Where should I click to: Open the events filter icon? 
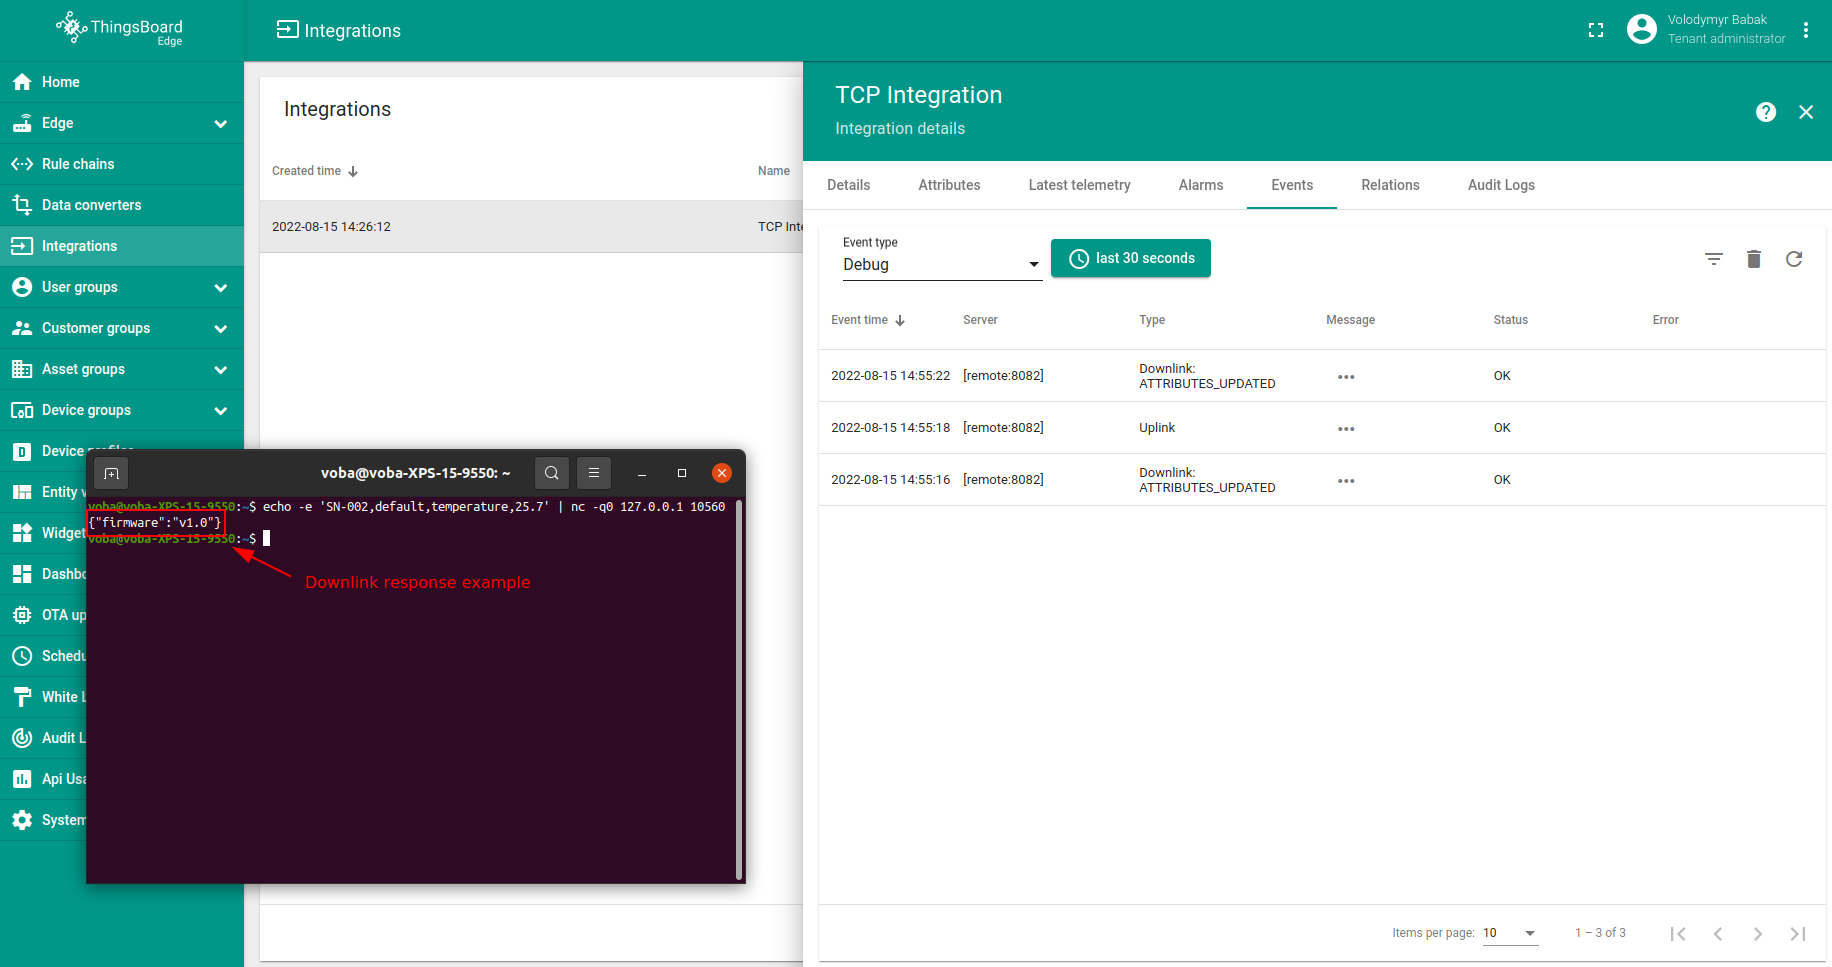[1714, 259]
